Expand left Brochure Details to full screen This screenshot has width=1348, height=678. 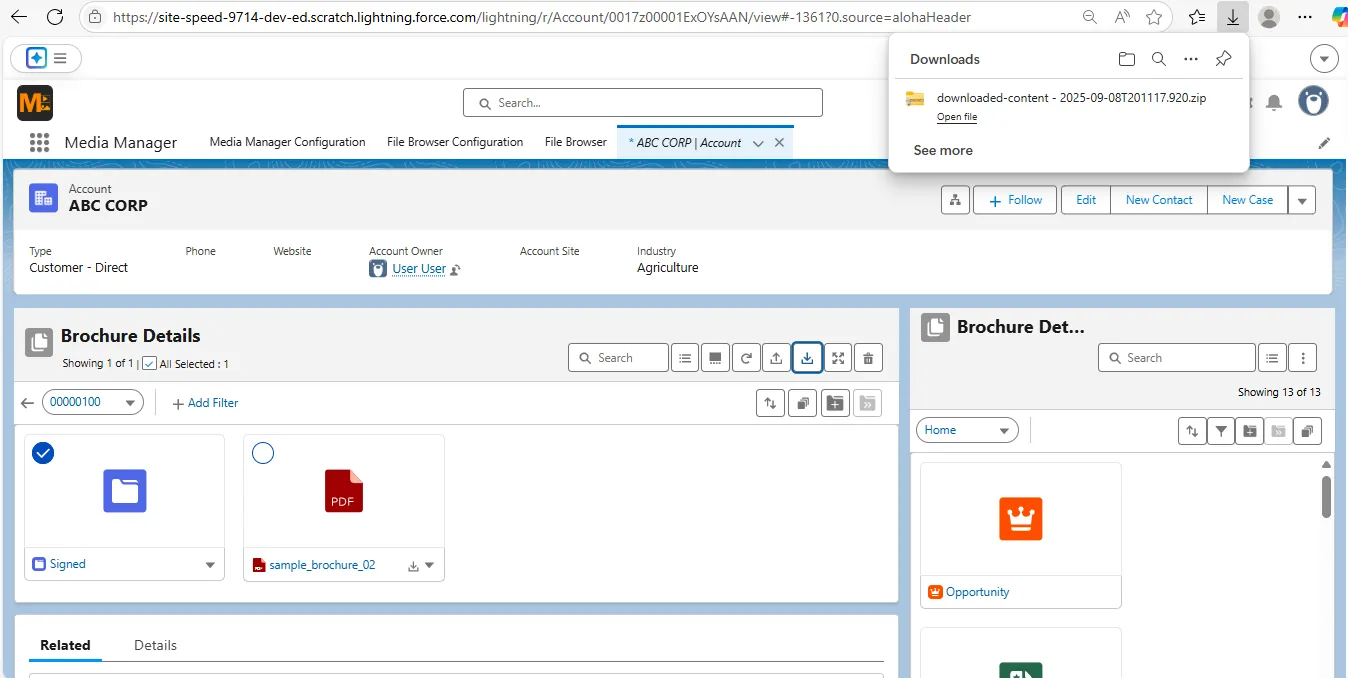tap(838, 358)
